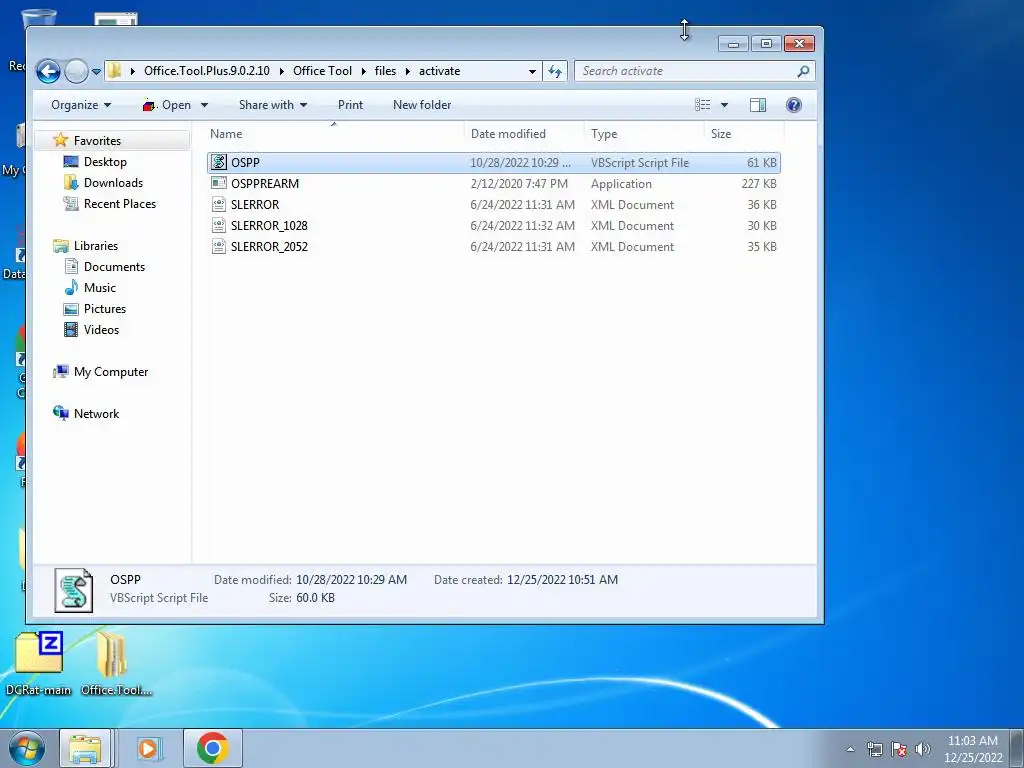Refresh the folder with refresh icon

click(x=555, y=71)
